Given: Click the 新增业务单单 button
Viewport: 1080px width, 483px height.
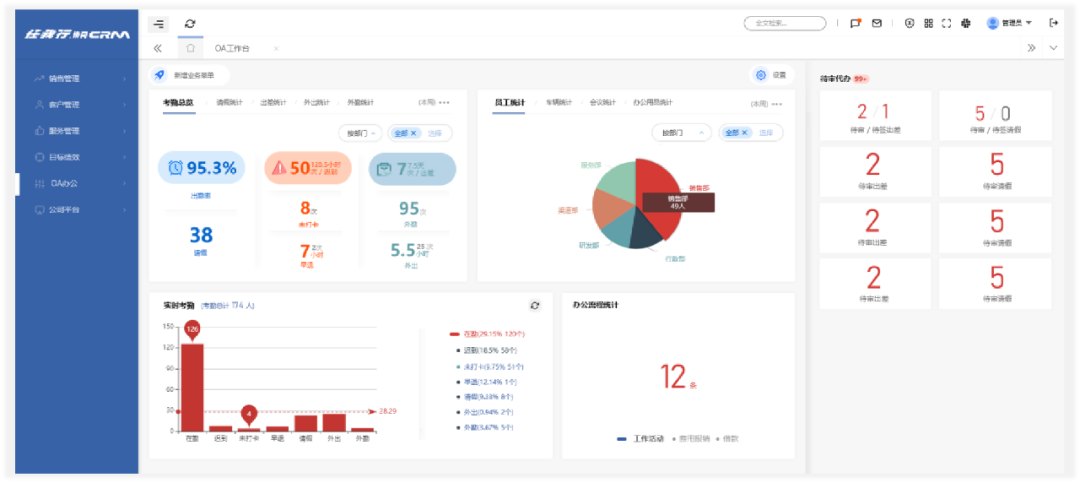Looking at the screenshot, I should click(189, 75).
